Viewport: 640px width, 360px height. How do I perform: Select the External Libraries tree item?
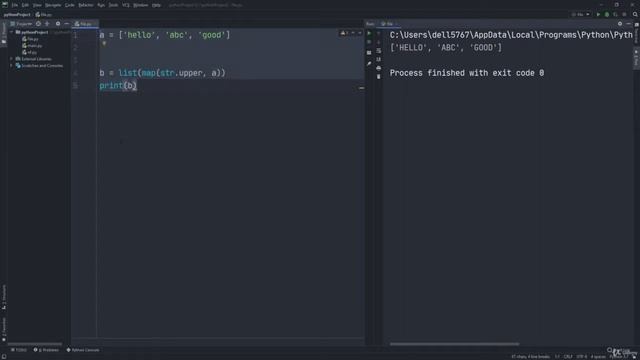coord(34,59)
